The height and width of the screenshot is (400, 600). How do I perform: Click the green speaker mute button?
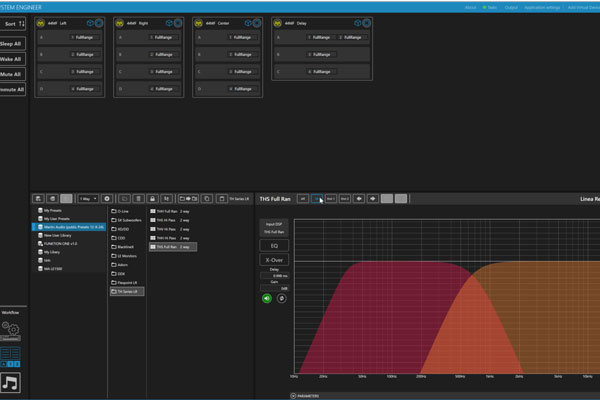267,297
